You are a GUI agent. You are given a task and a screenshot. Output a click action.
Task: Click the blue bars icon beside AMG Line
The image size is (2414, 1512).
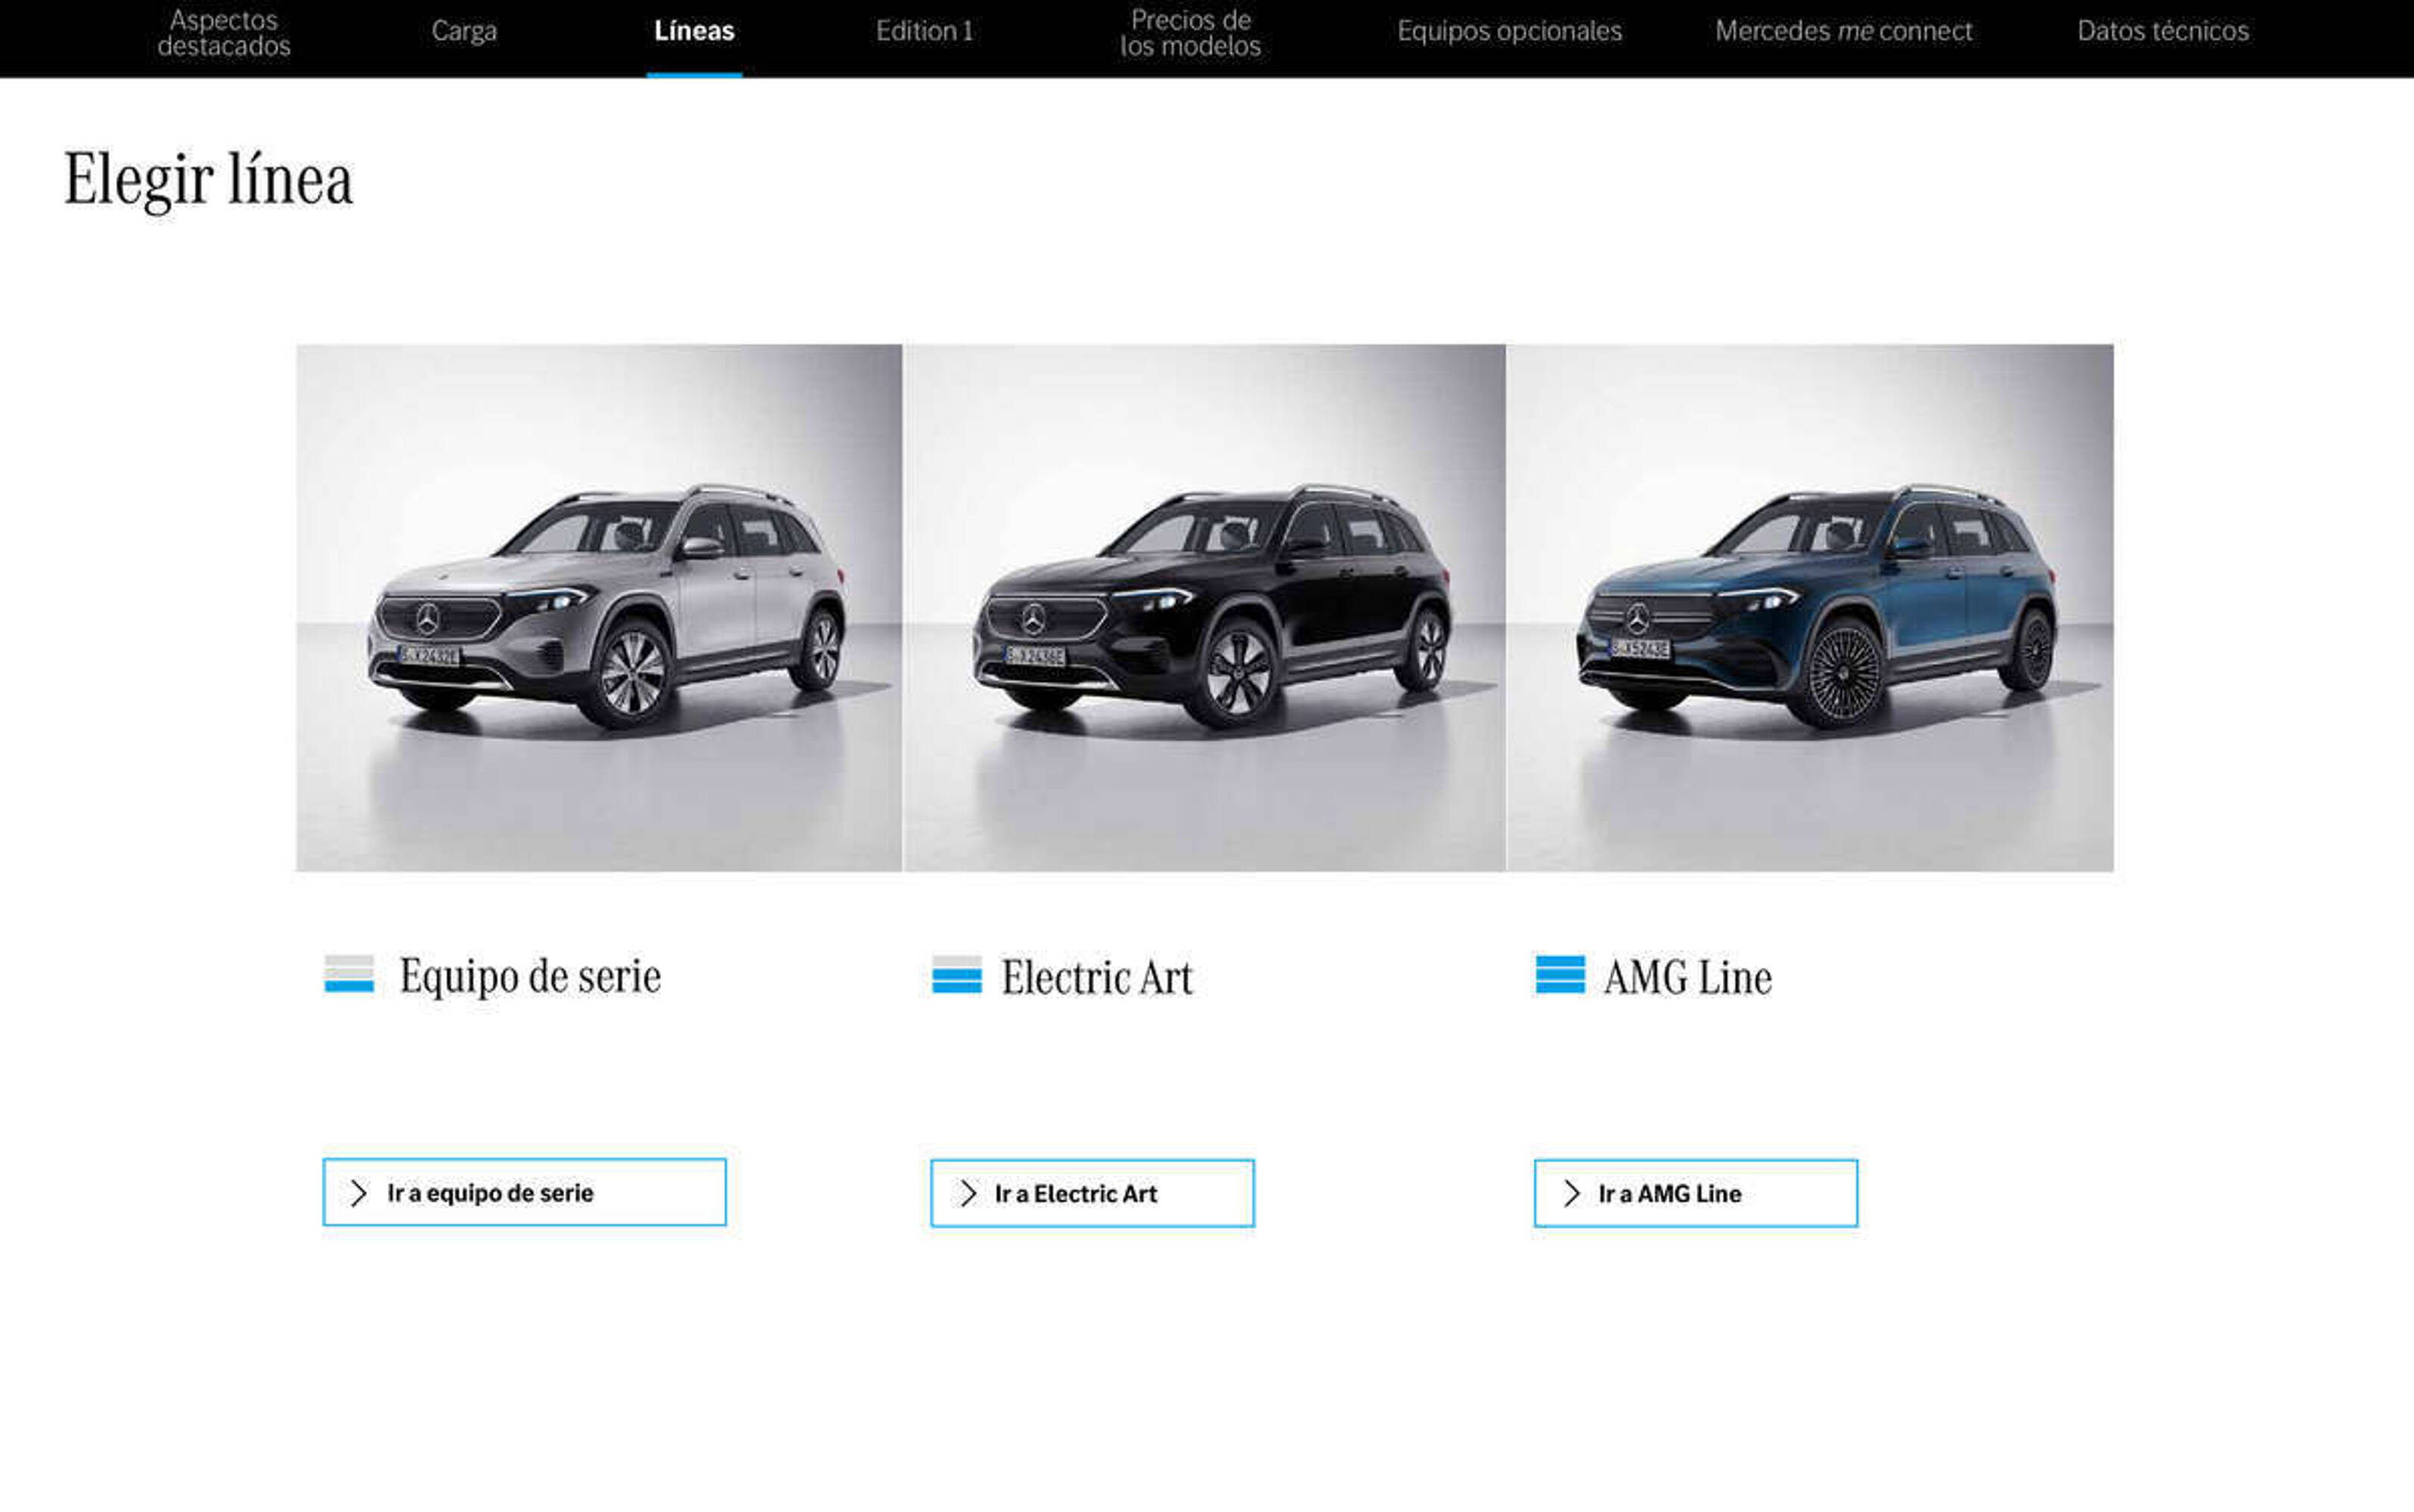click(x=1560, y=975)
